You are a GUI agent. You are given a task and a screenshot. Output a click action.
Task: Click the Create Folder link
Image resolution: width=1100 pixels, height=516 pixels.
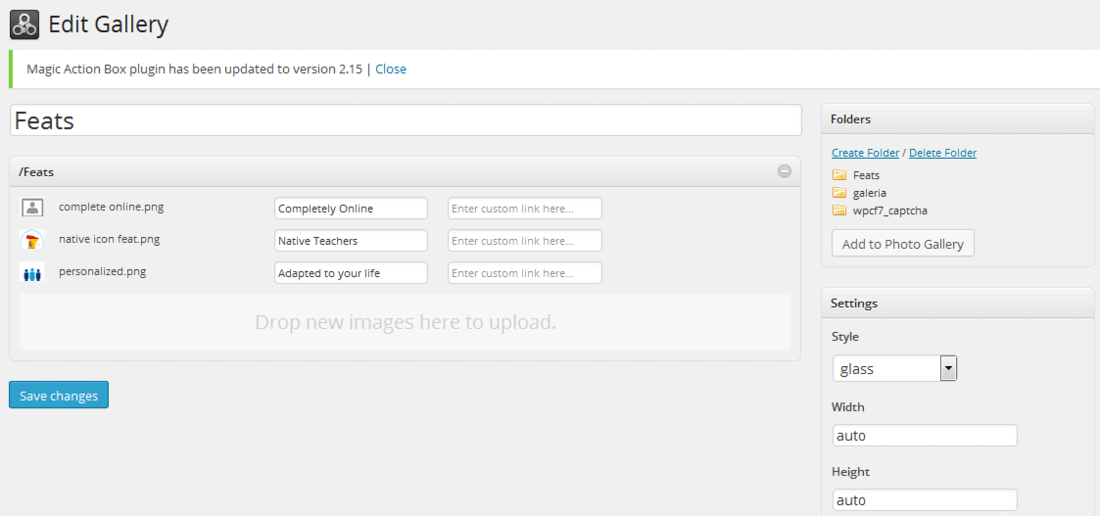(x=865, y=153)
